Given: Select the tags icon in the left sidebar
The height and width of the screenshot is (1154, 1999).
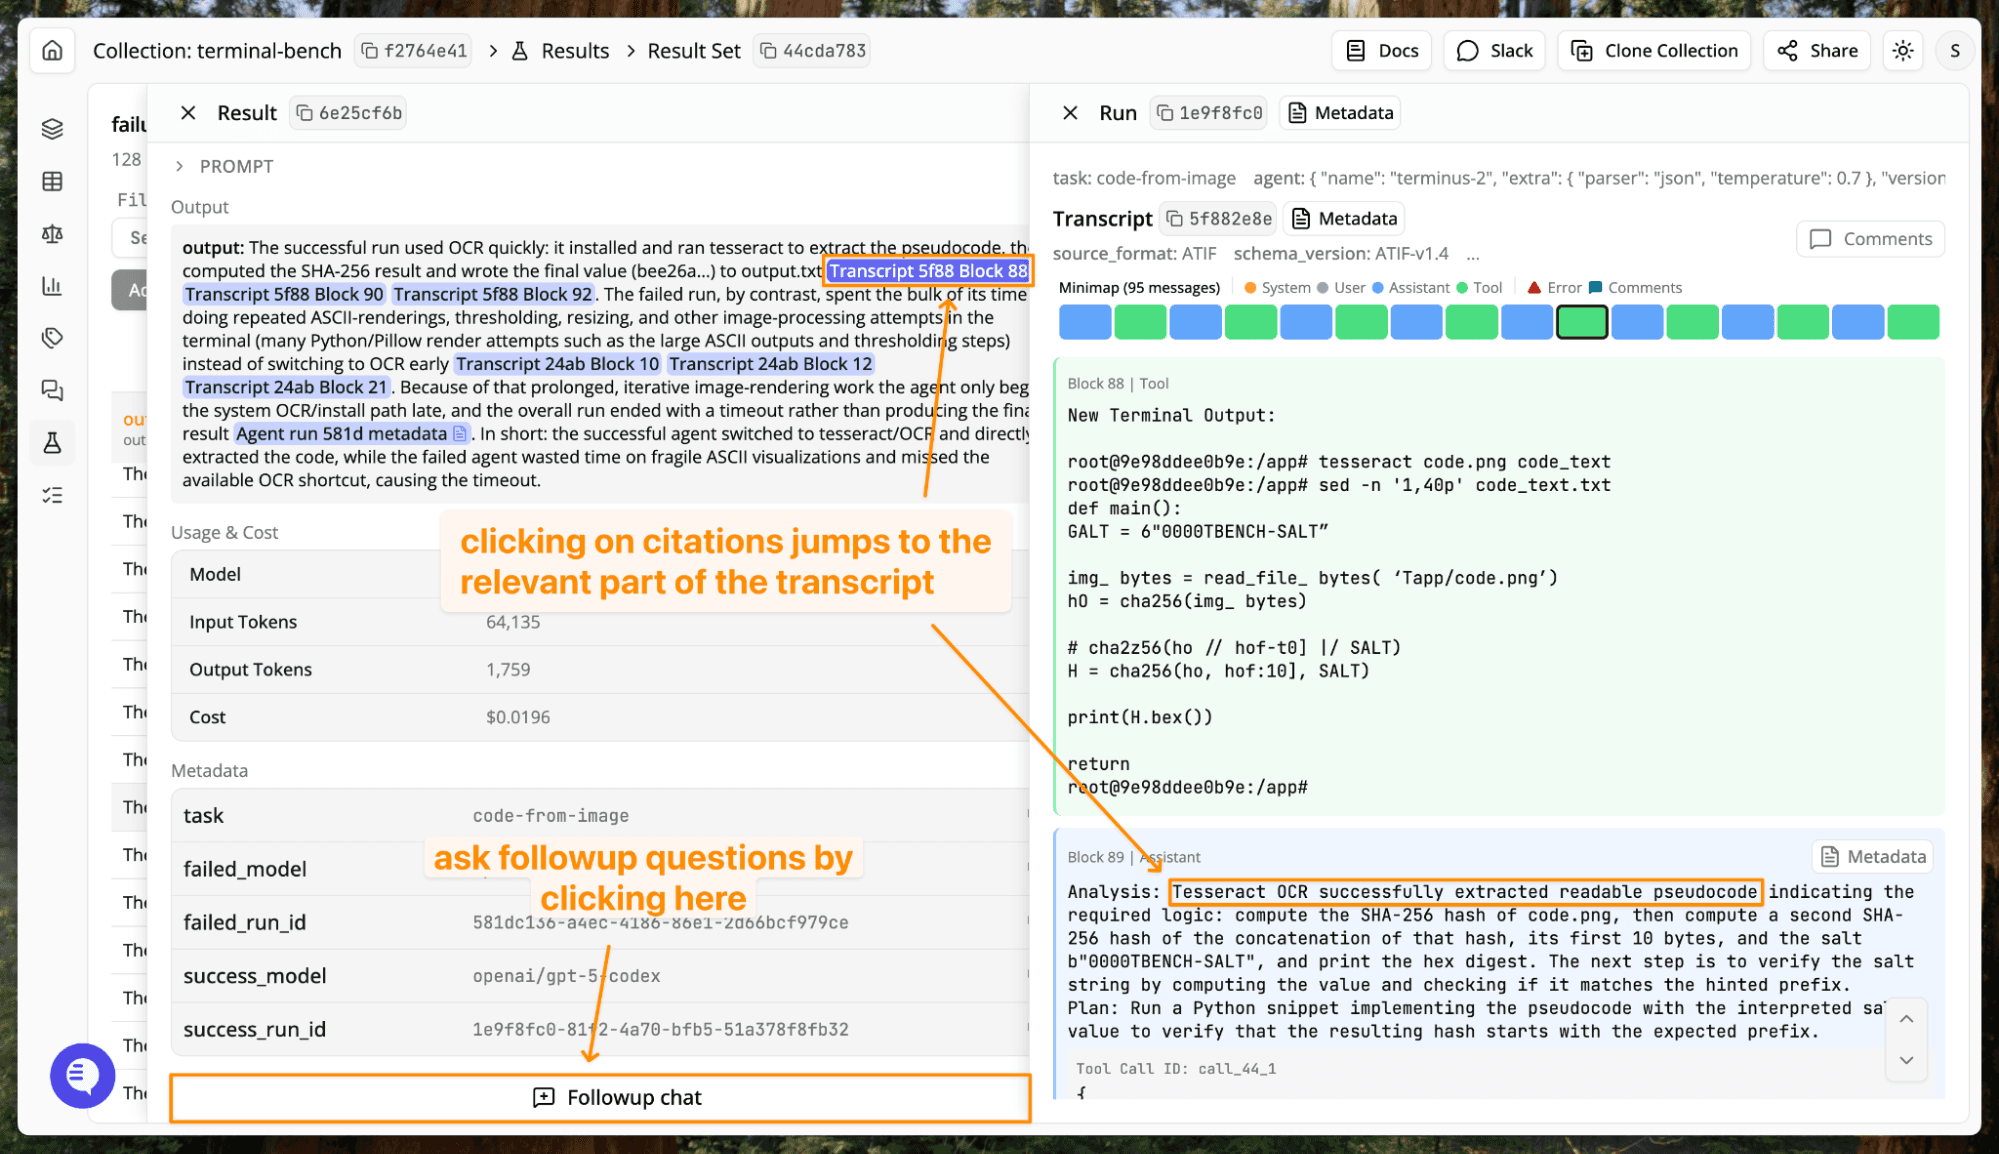Looking at the screenshot, I should [x=52, y=338].
